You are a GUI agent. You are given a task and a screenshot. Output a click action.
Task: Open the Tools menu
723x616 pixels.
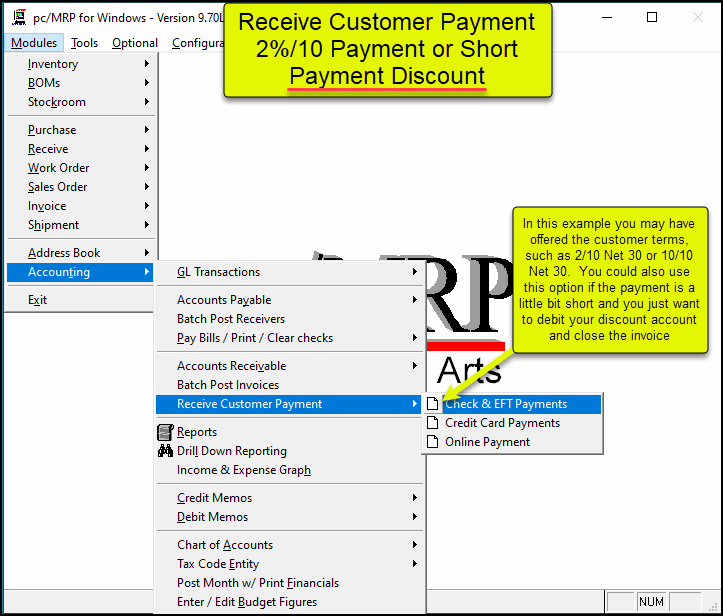pyautogui.click(x=85, y=43)
